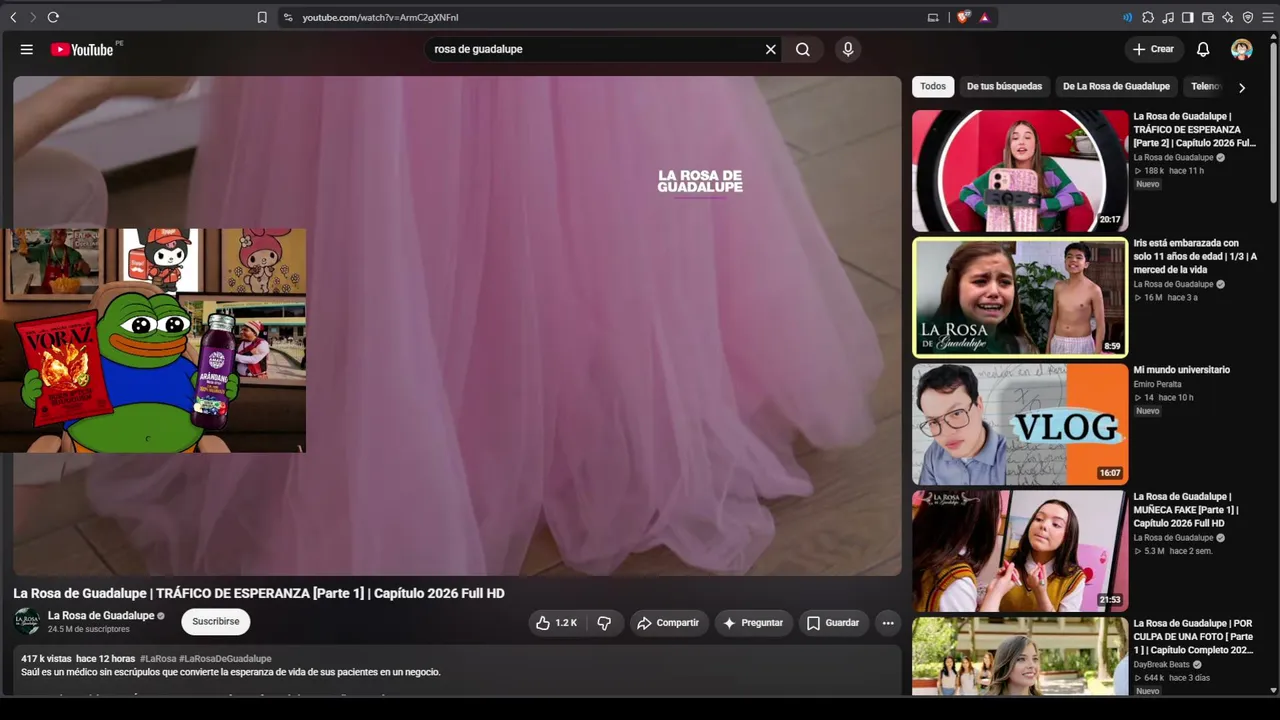
Task: Click the Suscribirse button
Action: point(216,622)
